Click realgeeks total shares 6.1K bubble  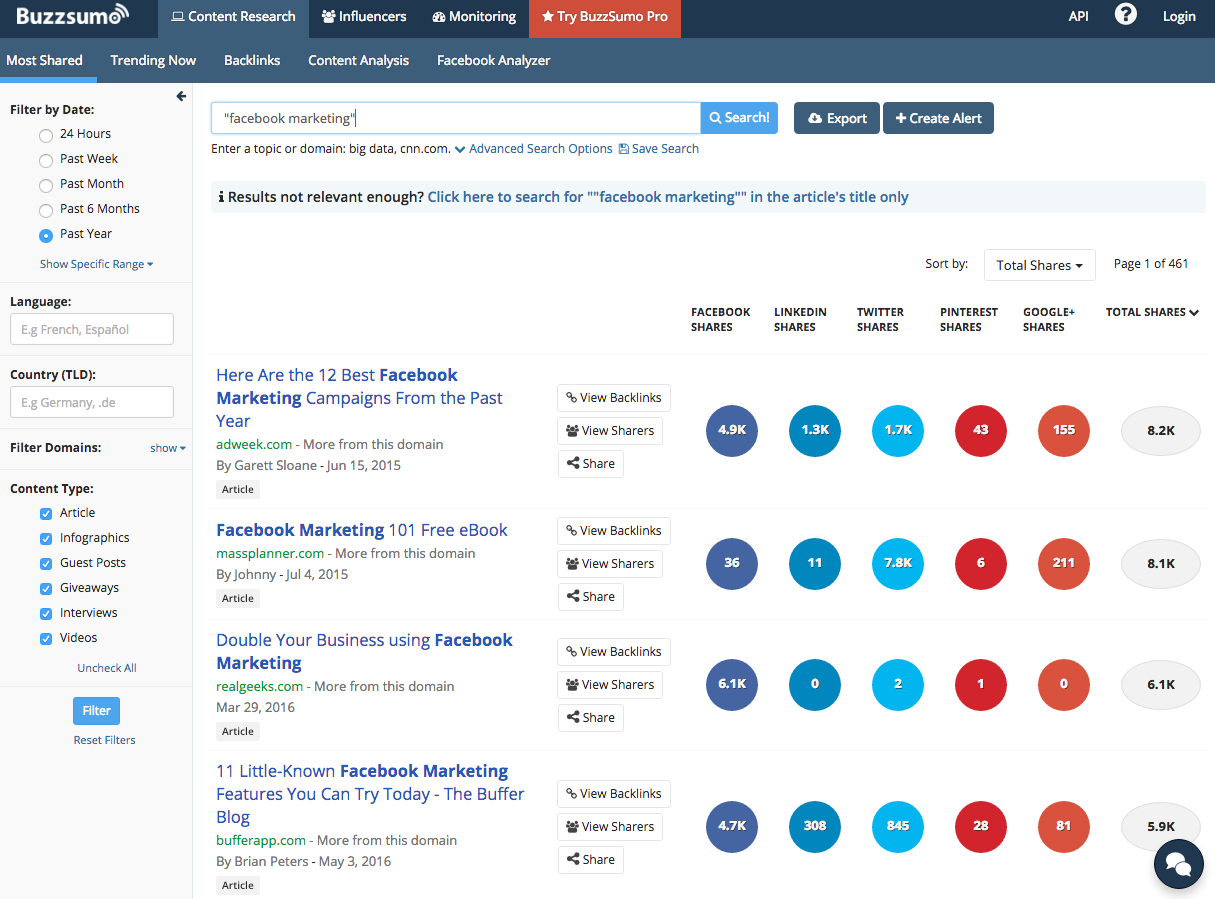point(1161,685)
